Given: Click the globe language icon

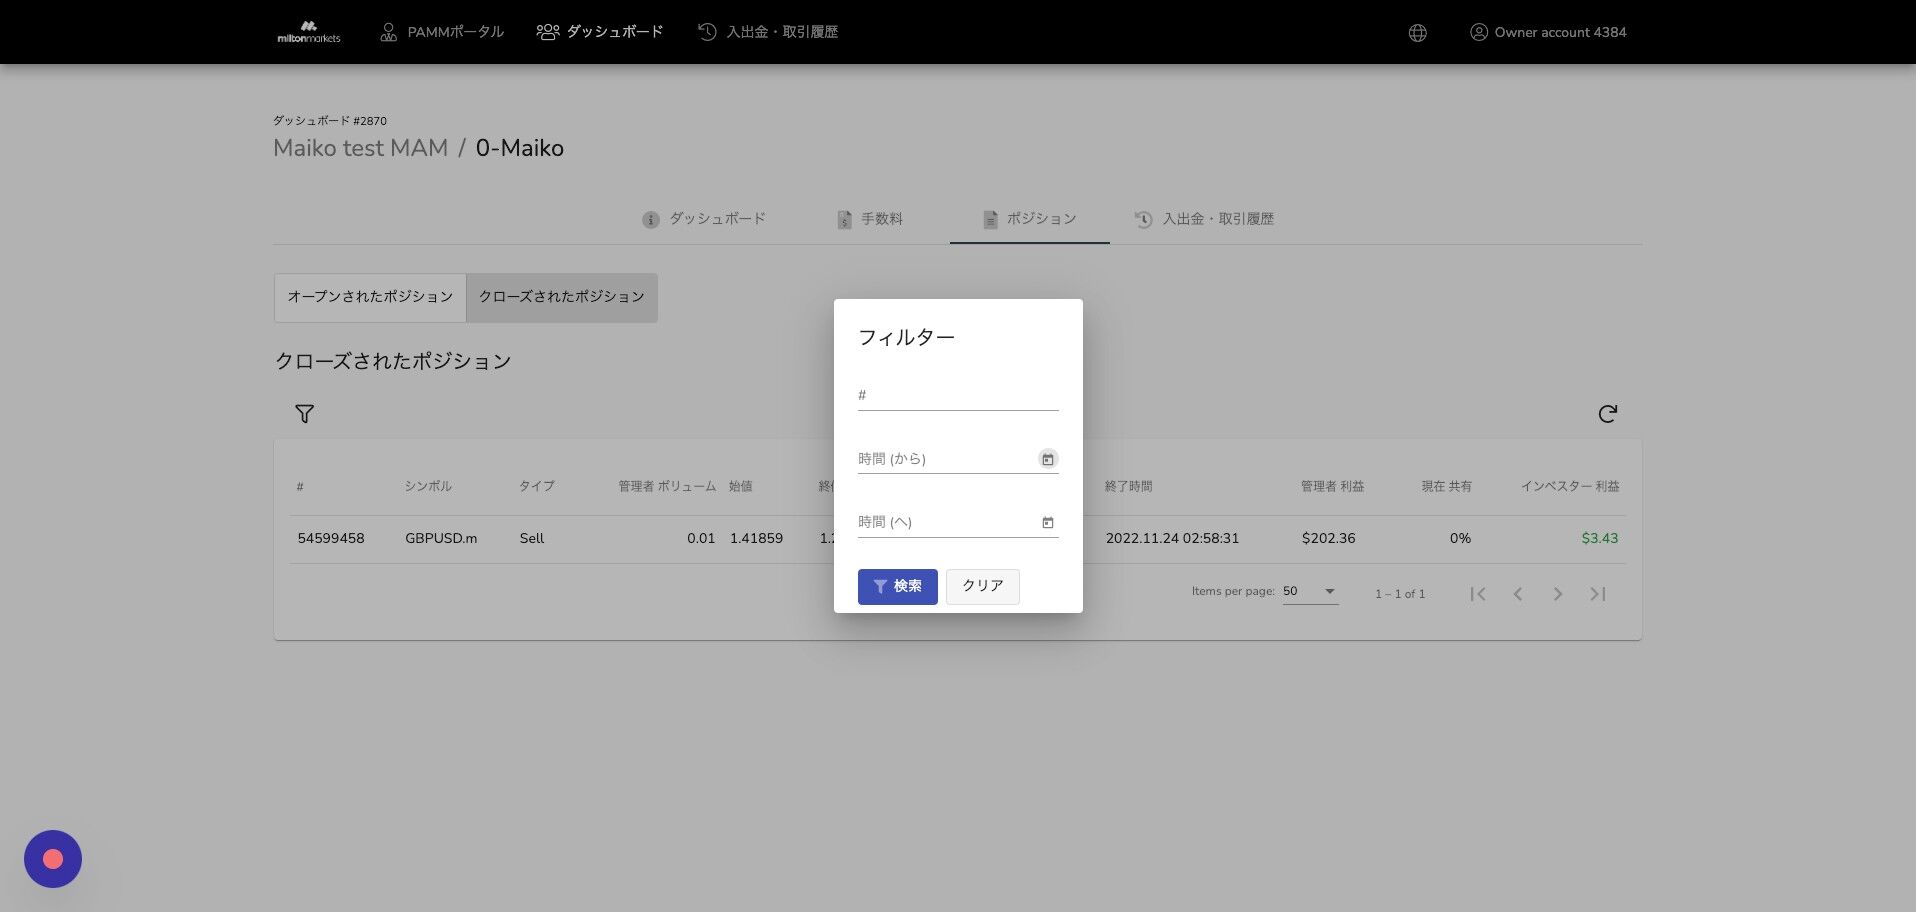Looking at the screenshot, I should 1417,33.
